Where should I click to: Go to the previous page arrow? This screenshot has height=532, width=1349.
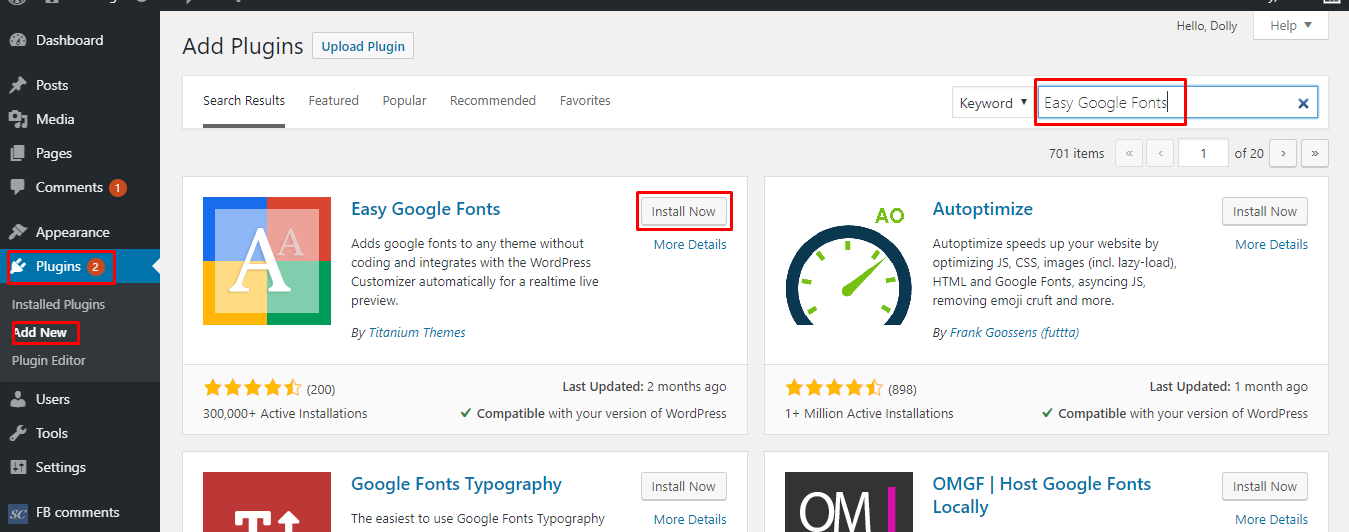click(1160, 153)
